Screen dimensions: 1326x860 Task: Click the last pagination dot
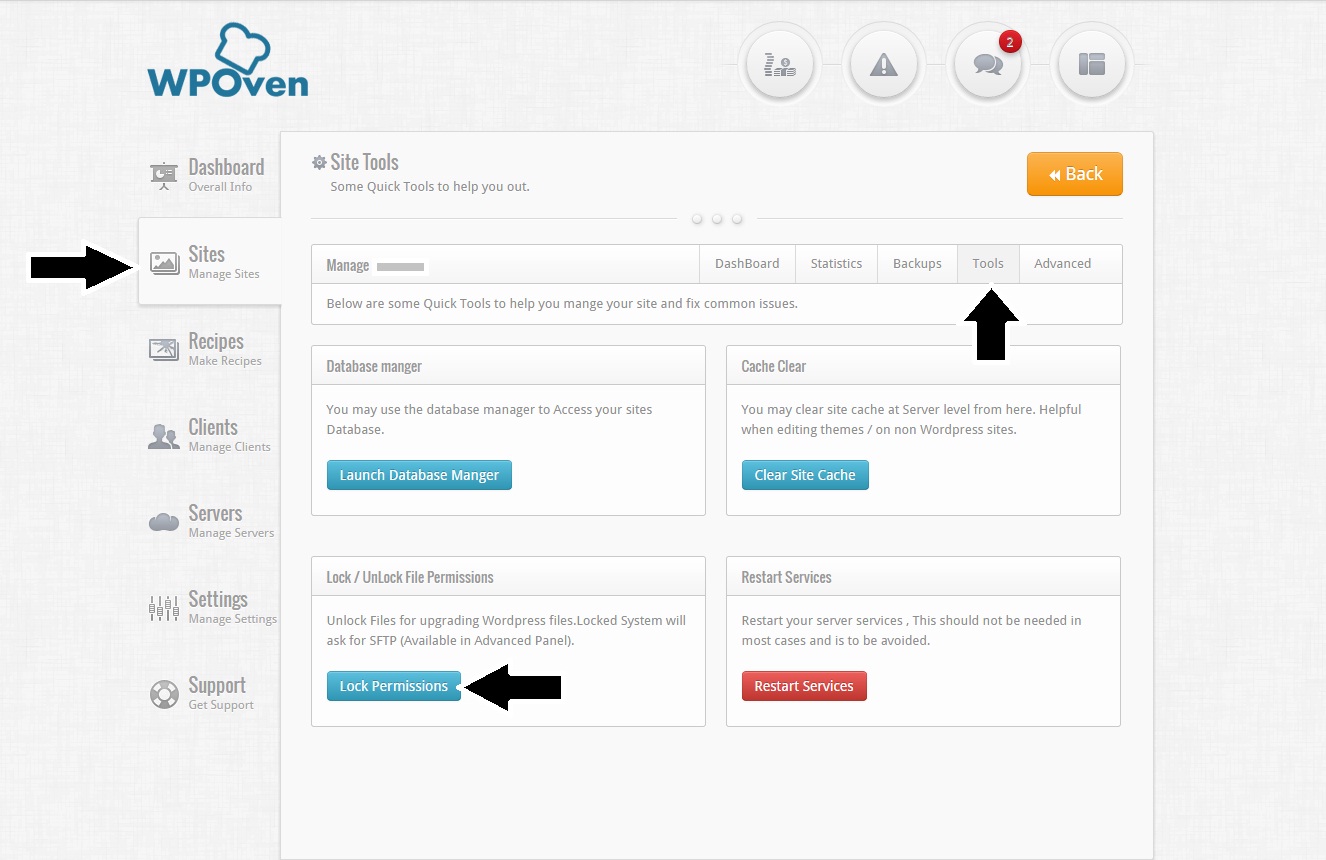click(x=737, y=218)
